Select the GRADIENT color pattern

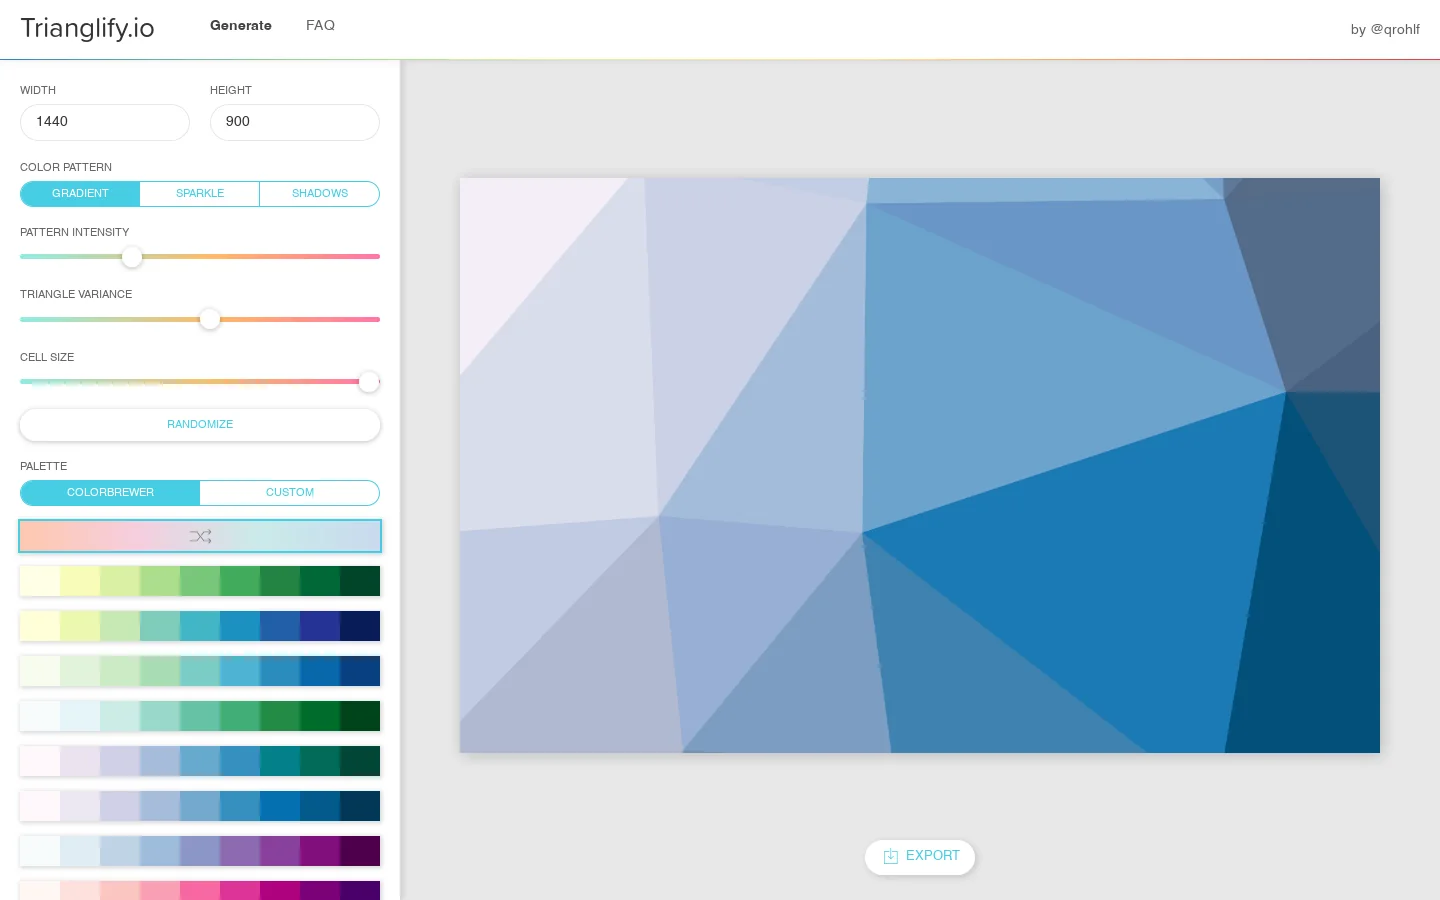(80, 194)
